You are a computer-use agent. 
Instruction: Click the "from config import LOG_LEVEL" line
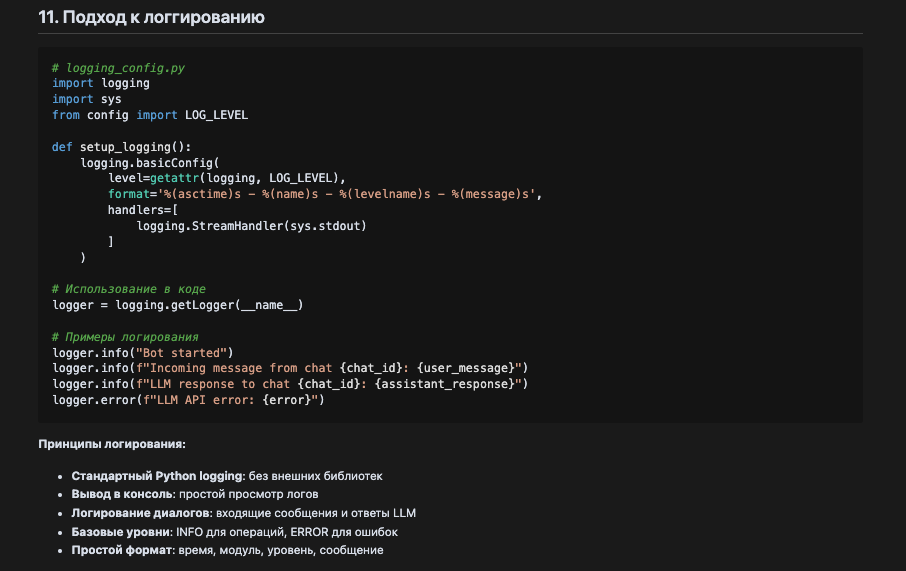tap(150, 115)
